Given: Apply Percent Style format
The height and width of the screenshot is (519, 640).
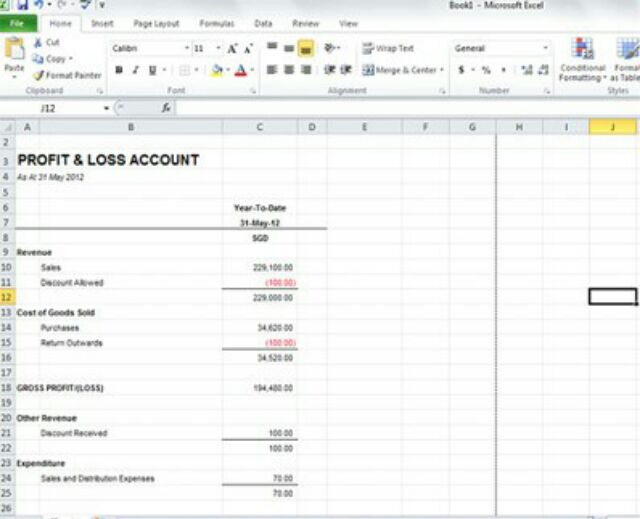Looking at the screenshot, I should (486, 70).
